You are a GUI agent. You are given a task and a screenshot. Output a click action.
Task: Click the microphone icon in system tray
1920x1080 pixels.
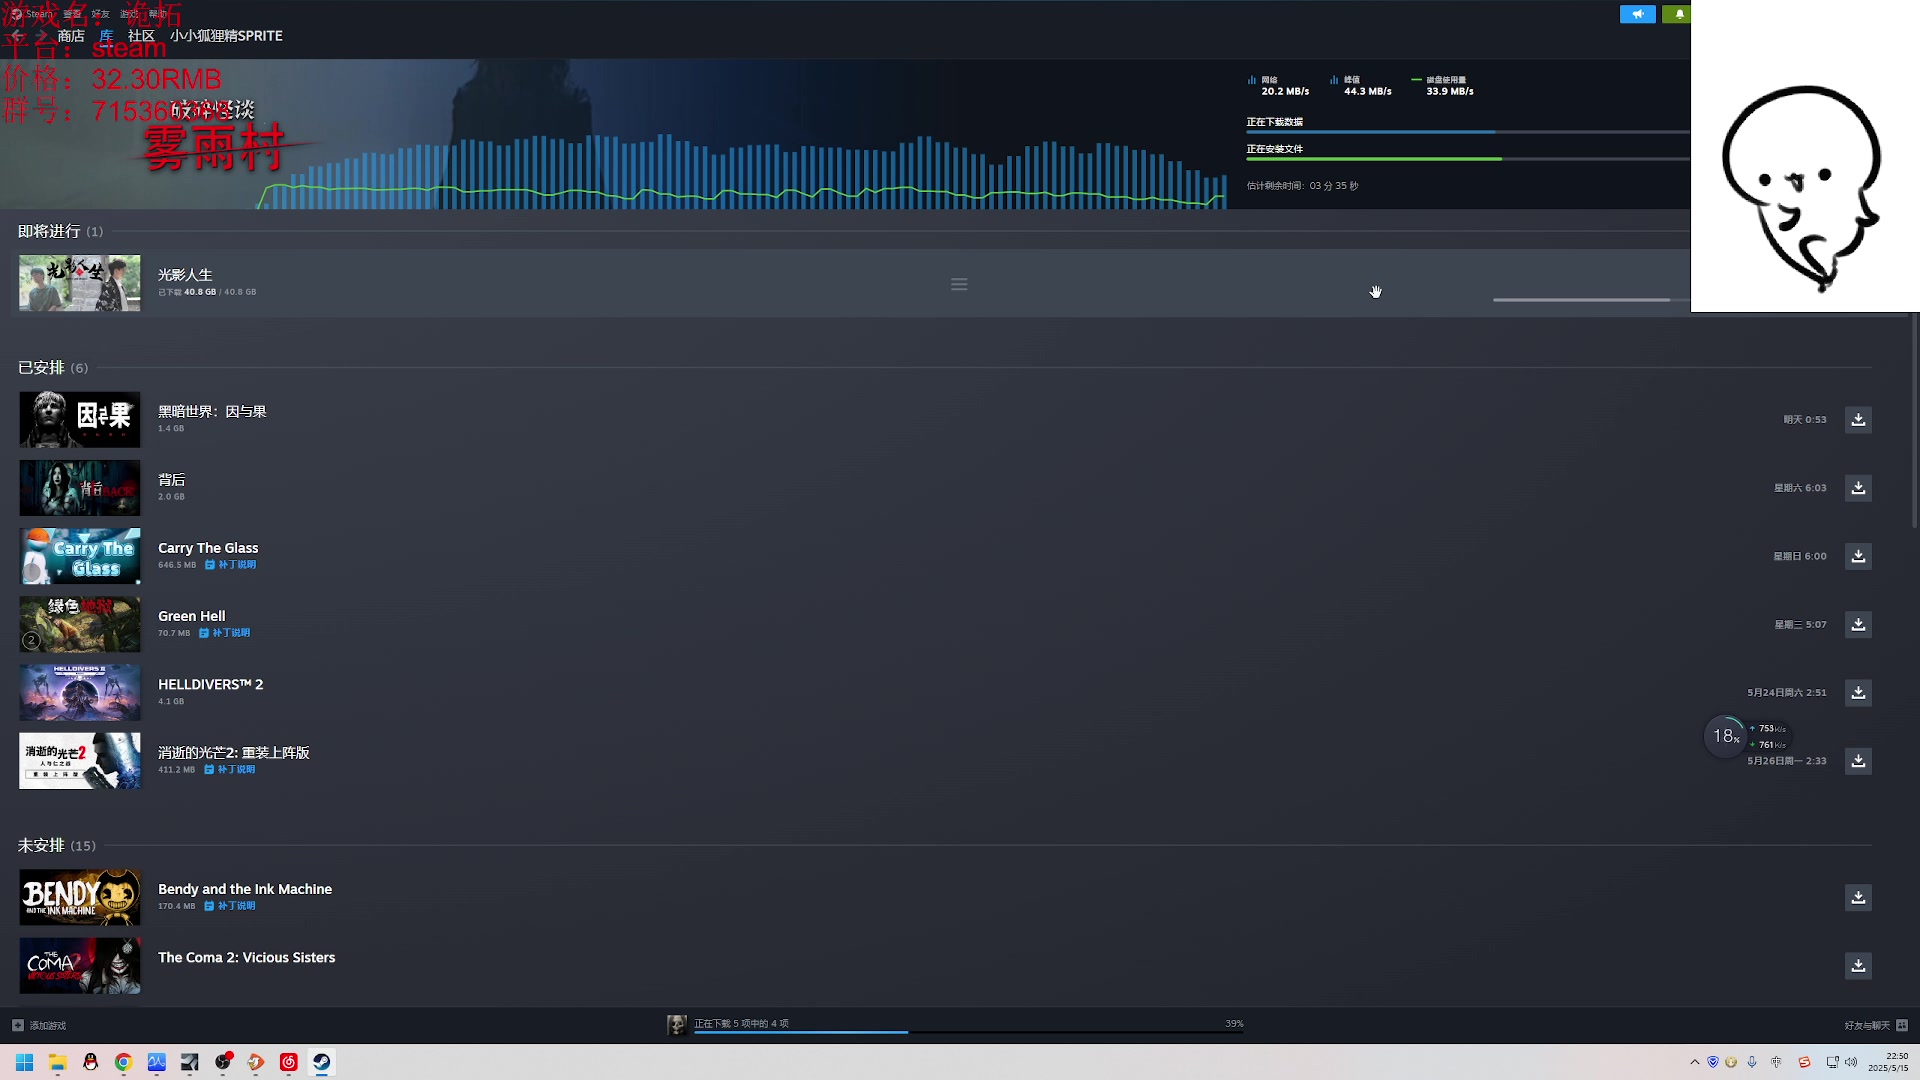click(x=1752, y=1062)
